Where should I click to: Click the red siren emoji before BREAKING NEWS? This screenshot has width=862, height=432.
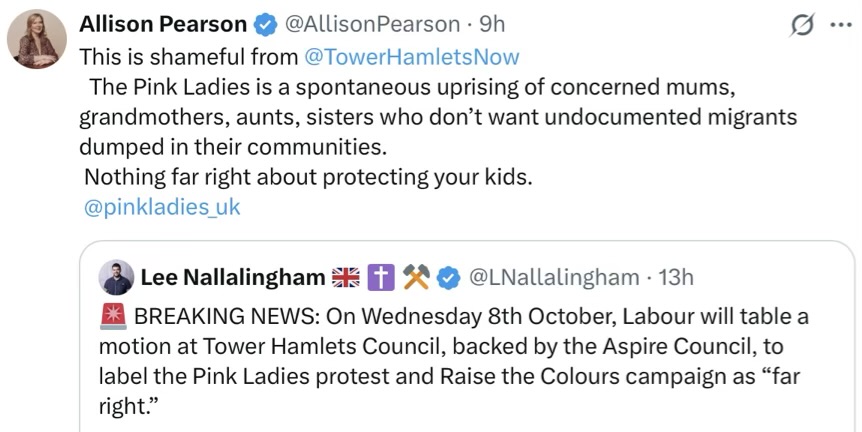[x=112, y=317]
